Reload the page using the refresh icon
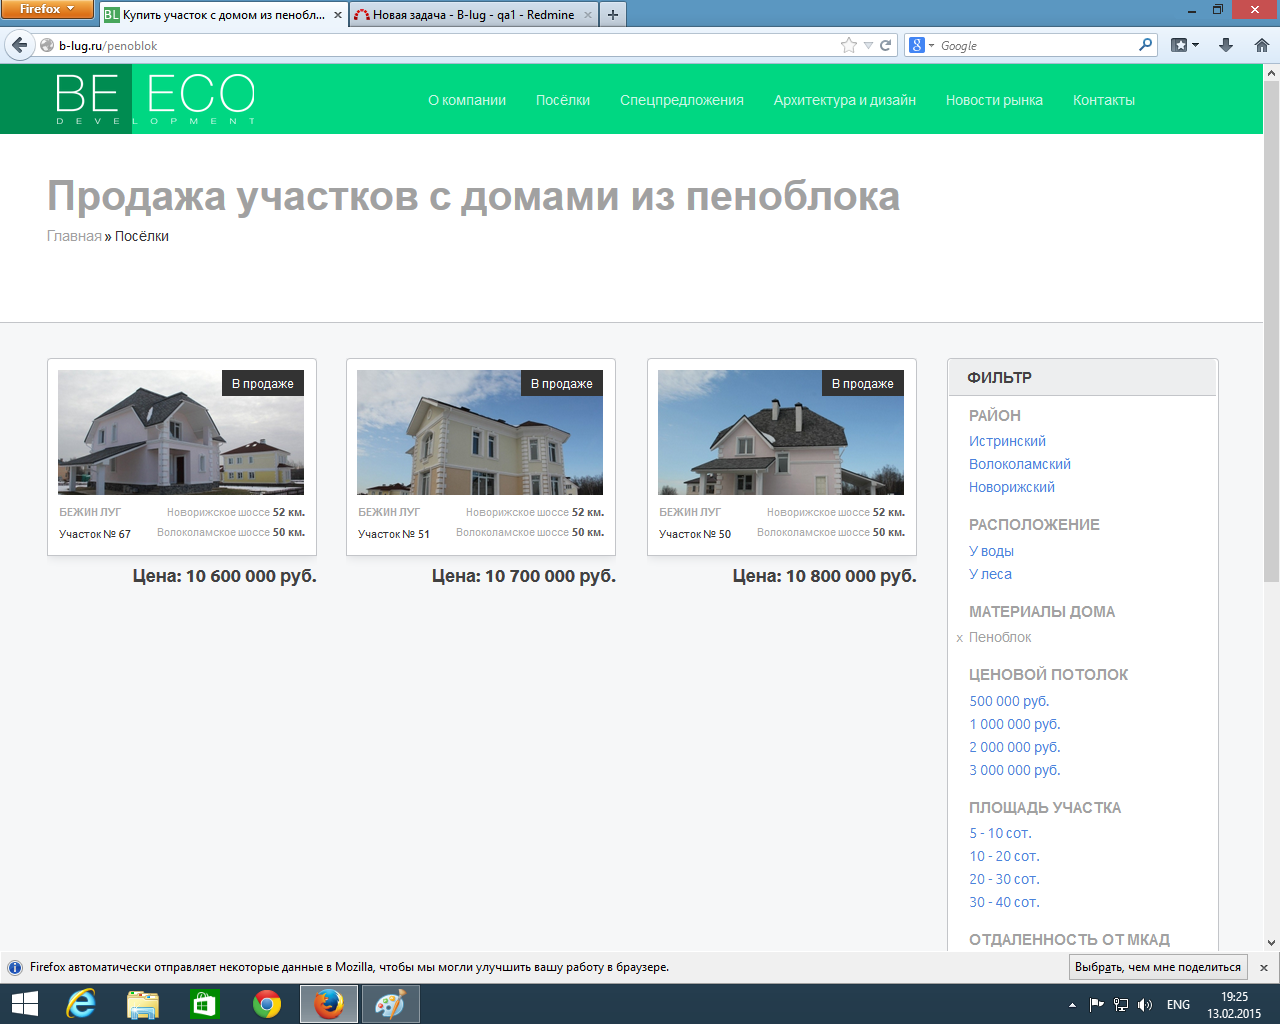Screen dimensions: 1280x1024 [885, 45]
